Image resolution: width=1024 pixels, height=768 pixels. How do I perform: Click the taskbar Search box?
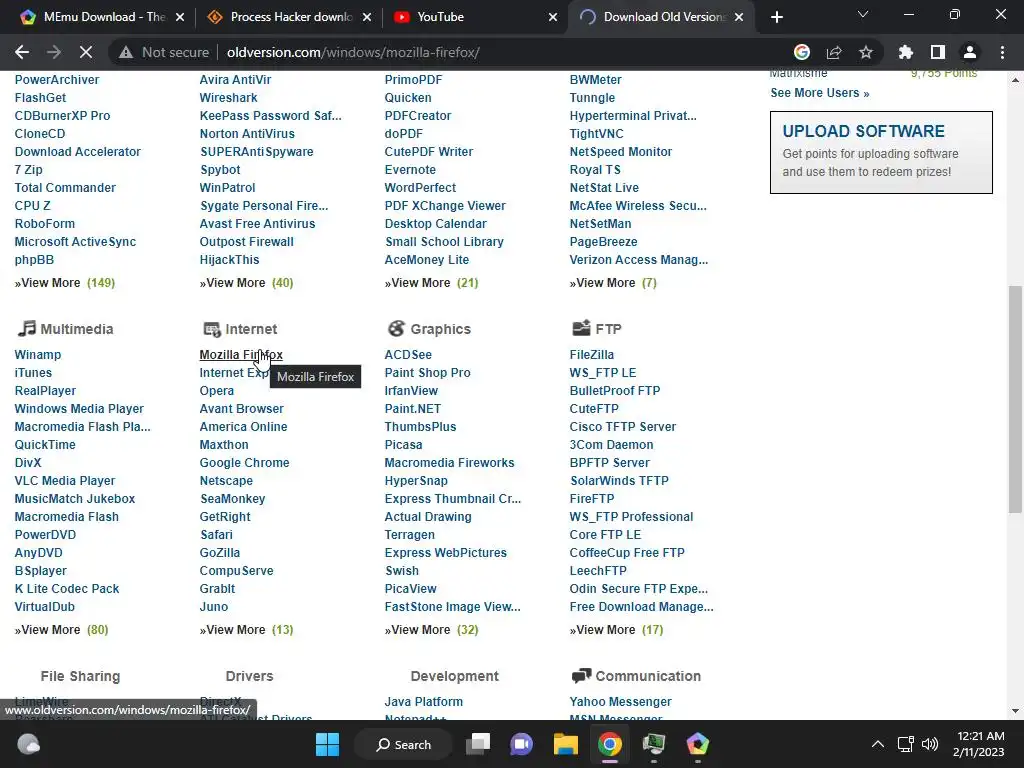pyautogui.click(x=403, y=744)
